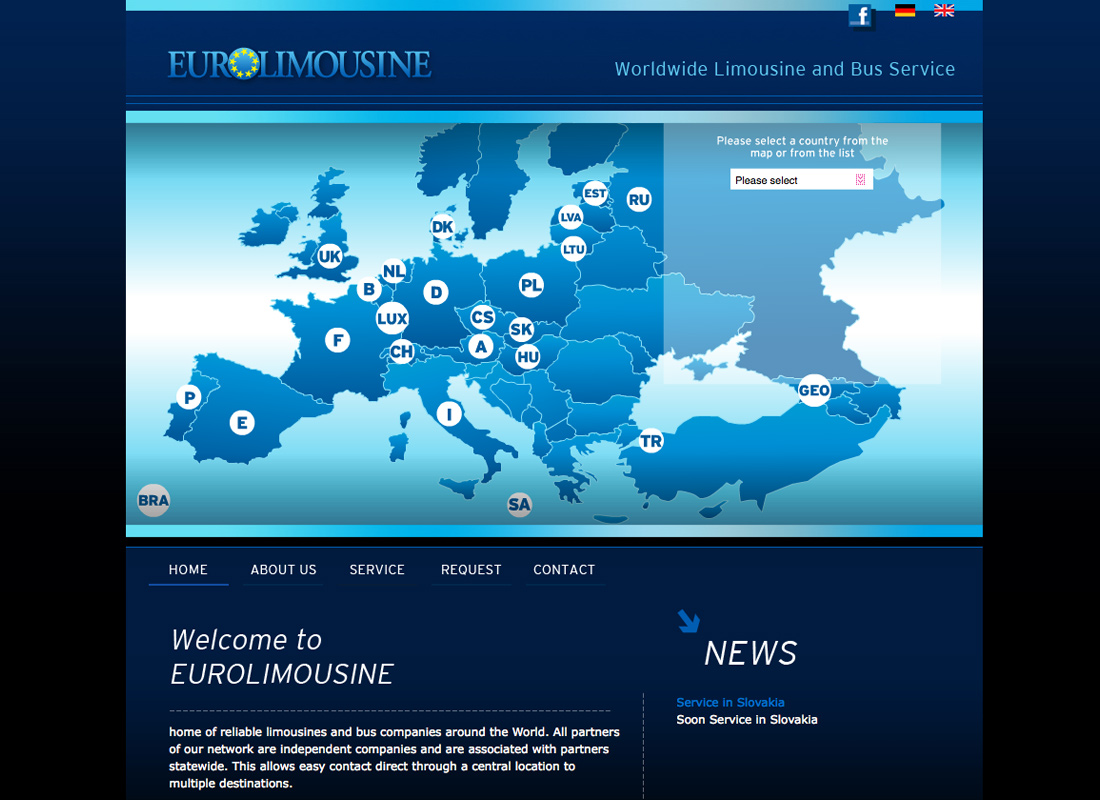Select the BRA marker on the map
The width and height of the screenshot is (1100, 800).
click(x=153, y=500)
